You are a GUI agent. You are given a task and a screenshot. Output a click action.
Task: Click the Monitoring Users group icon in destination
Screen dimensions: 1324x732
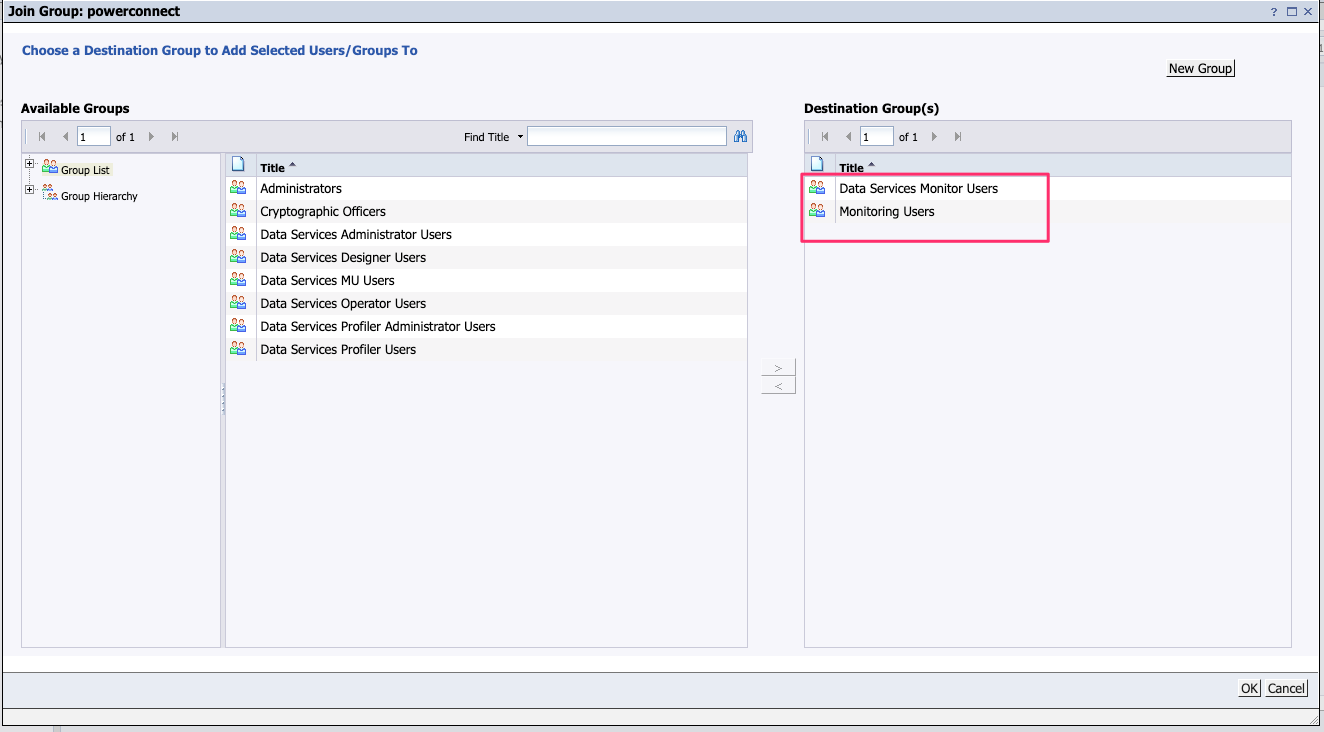click(817, 211)
